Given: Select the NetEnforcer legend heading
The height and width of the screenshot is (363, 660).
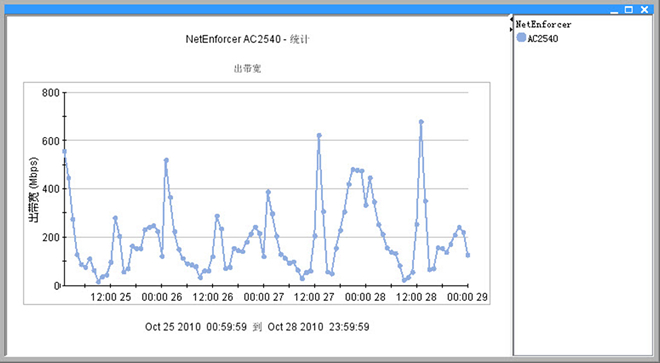Looking at the screenshot, I should tap(543, 24).
